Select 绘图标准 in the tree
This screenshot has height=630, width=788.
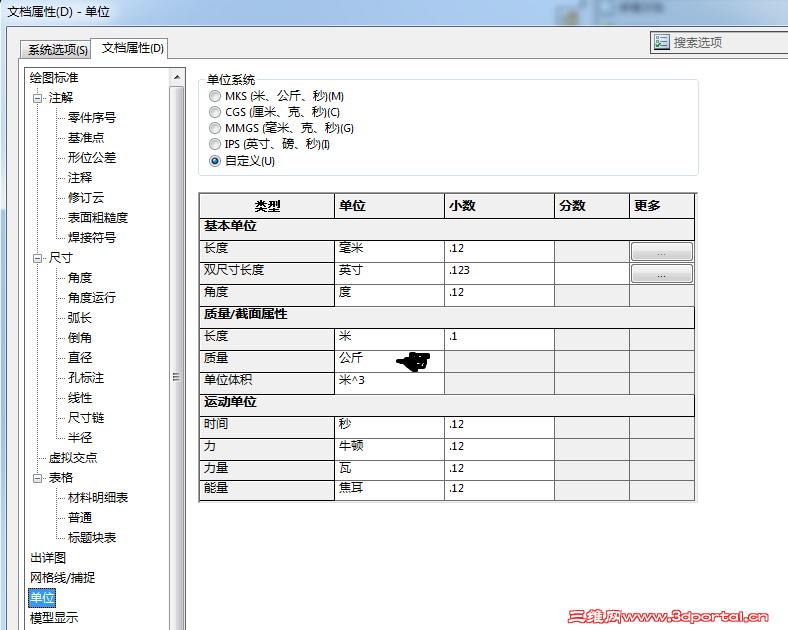[x=54, y=78]
